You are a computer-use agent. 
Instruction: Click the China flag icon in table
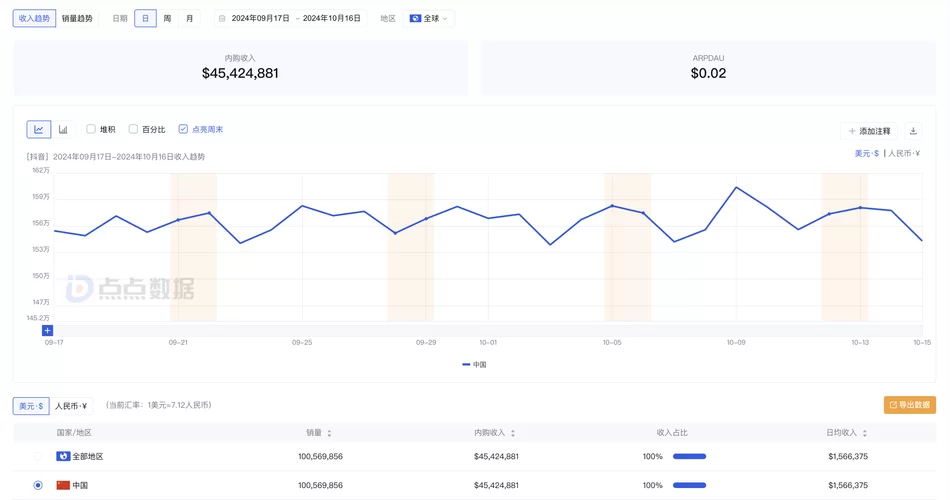[63, 485]
